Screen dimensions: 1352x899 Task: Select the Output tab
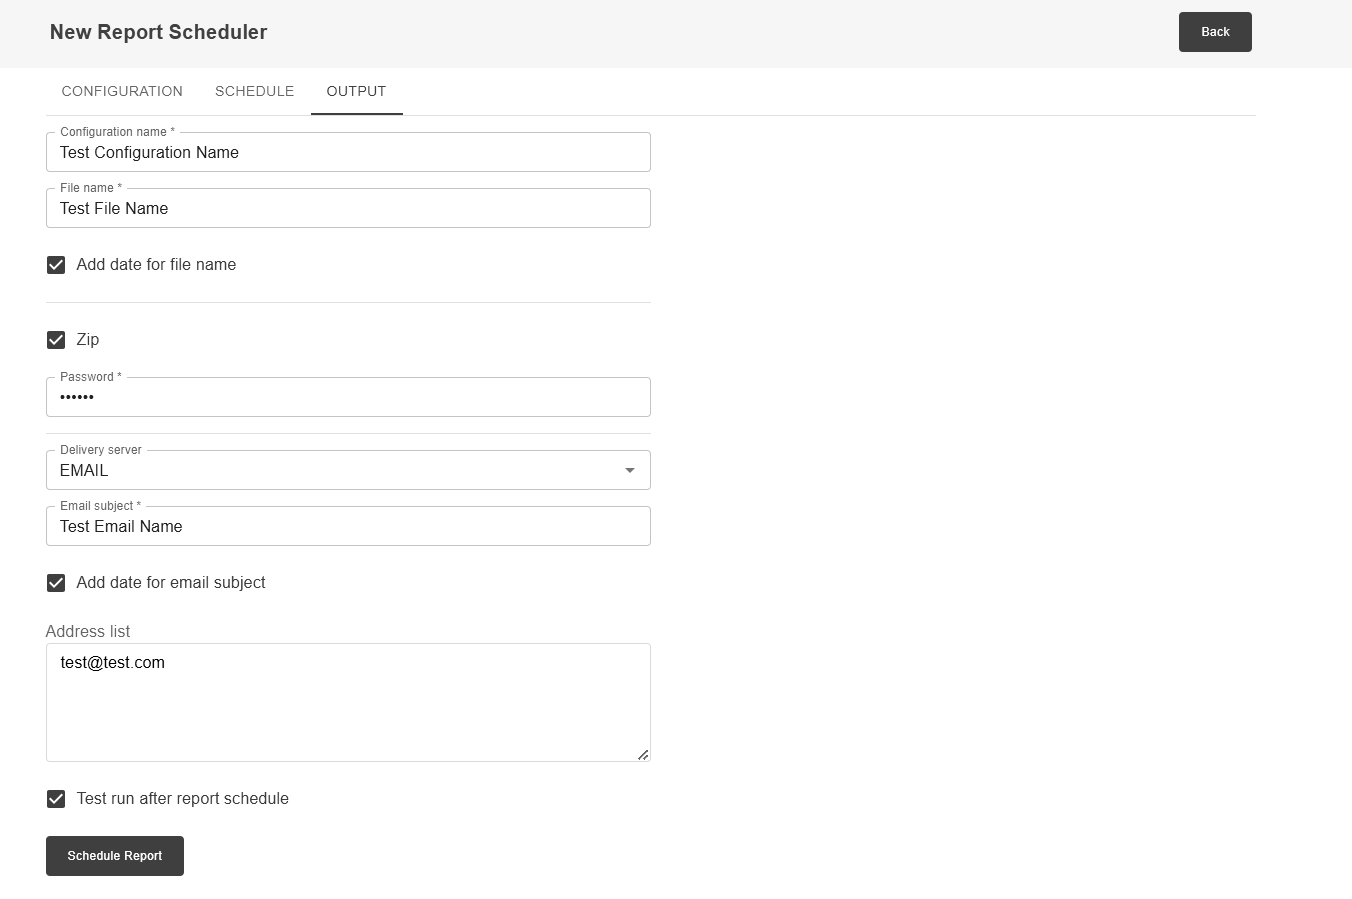point(356,91)
